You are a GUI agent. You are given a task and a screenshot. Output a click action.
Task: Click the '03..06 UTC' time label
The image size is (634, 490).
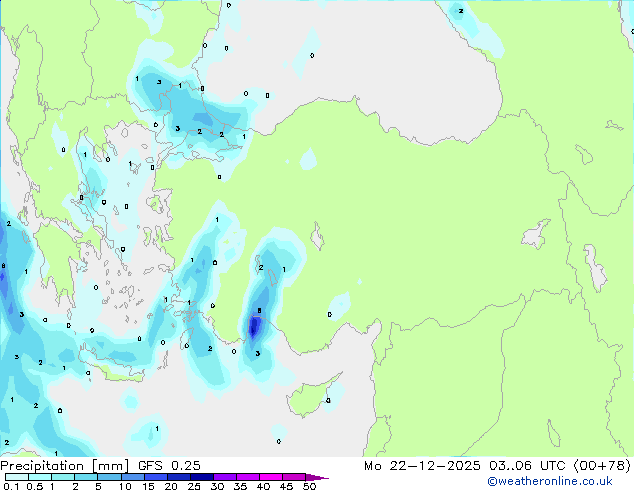coord(527,466)
